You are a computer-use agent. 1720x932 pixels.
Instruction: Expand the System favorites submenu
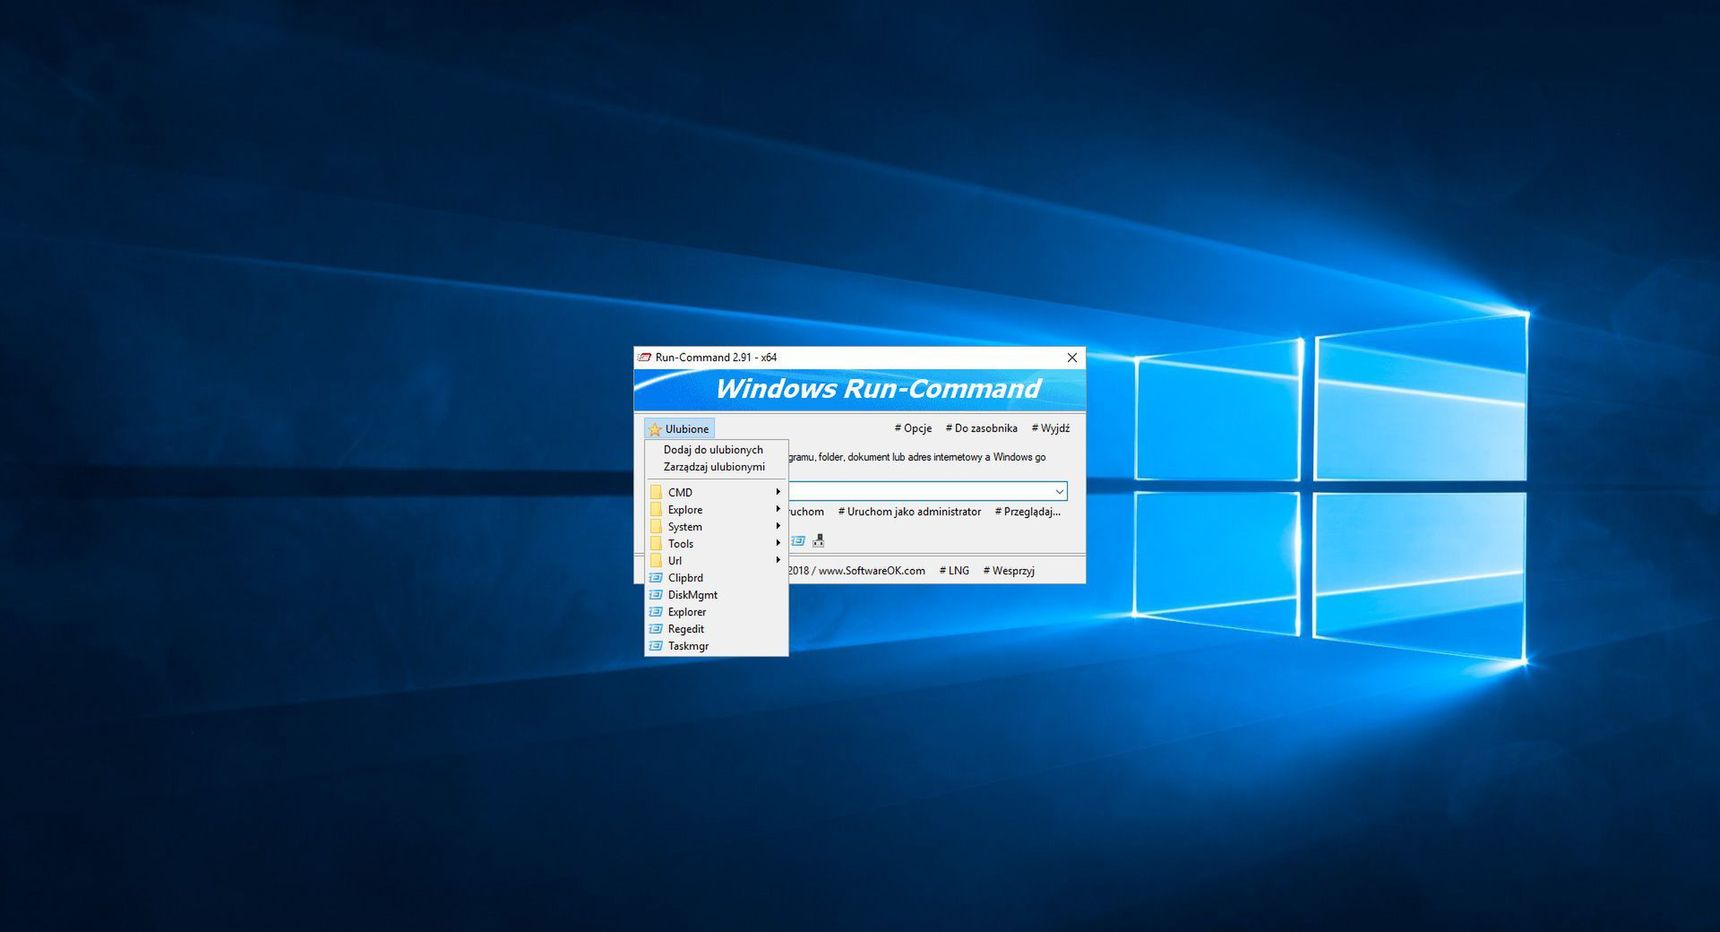coord(716,527)
